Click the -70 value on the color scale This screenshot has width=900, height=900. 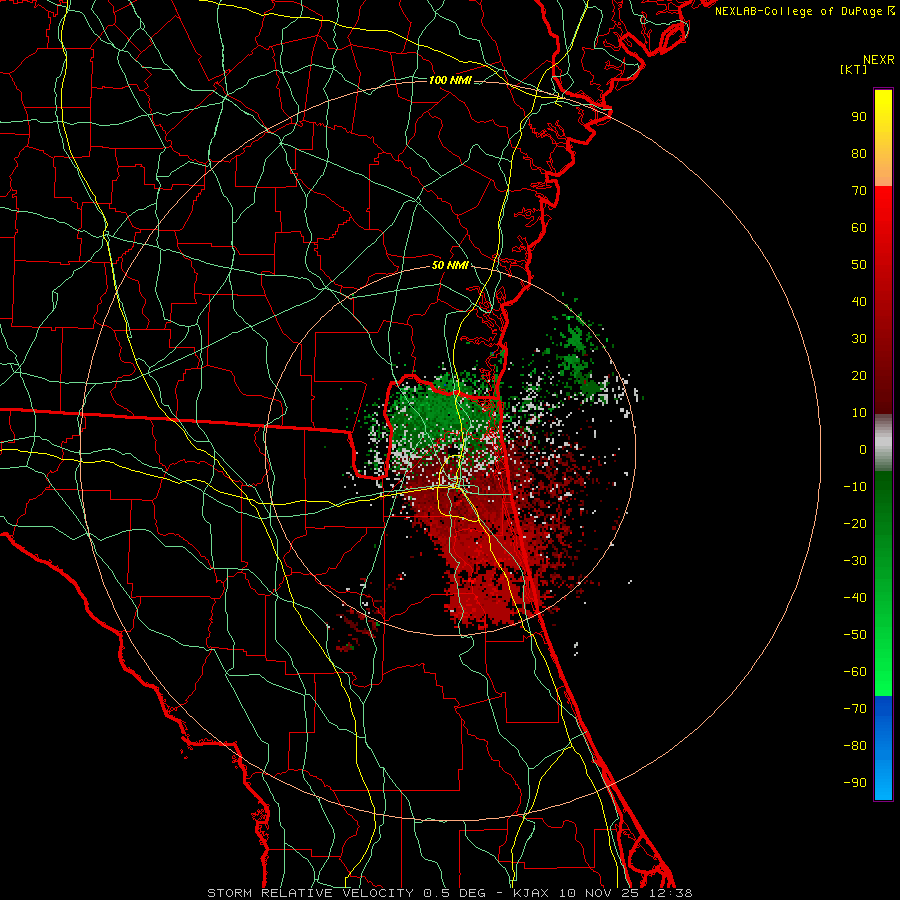855,708
